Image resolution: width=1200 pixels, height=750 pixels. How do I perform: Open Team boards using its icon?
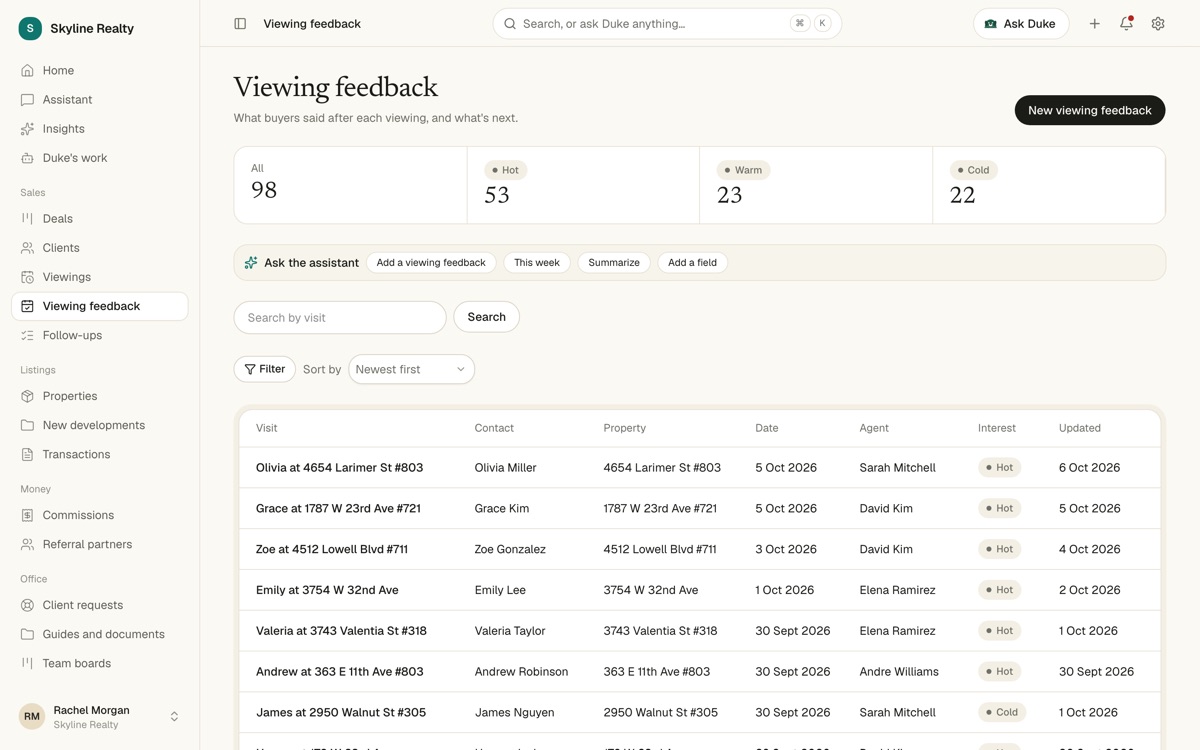[x=27, y=663]
